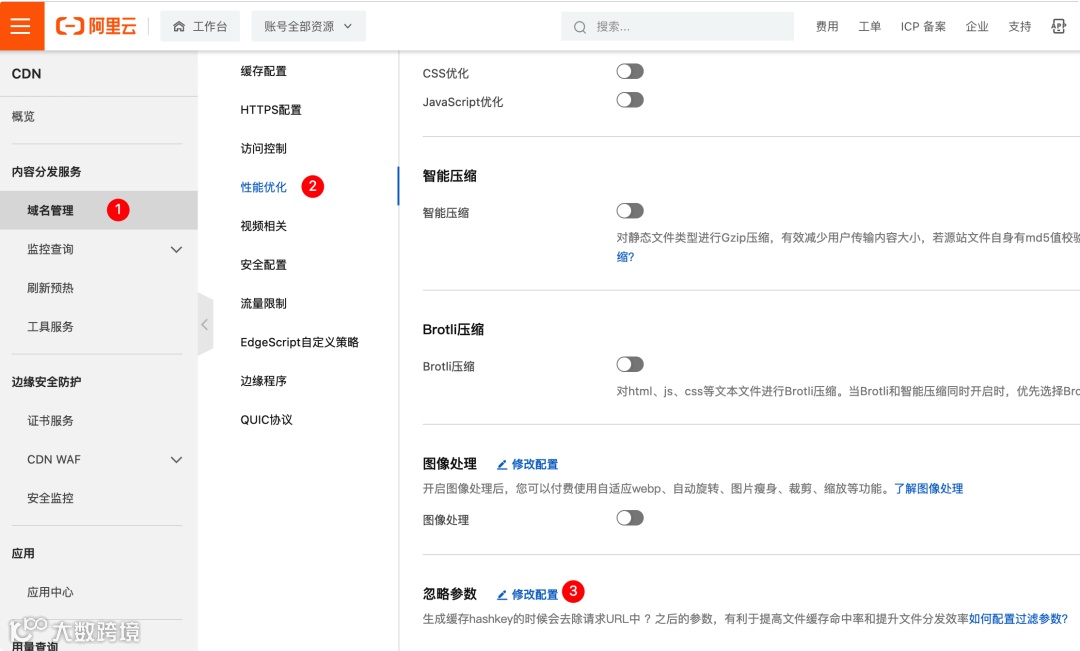
Task: Click the cloud shell icon in header
Action: pos(1059,26)
